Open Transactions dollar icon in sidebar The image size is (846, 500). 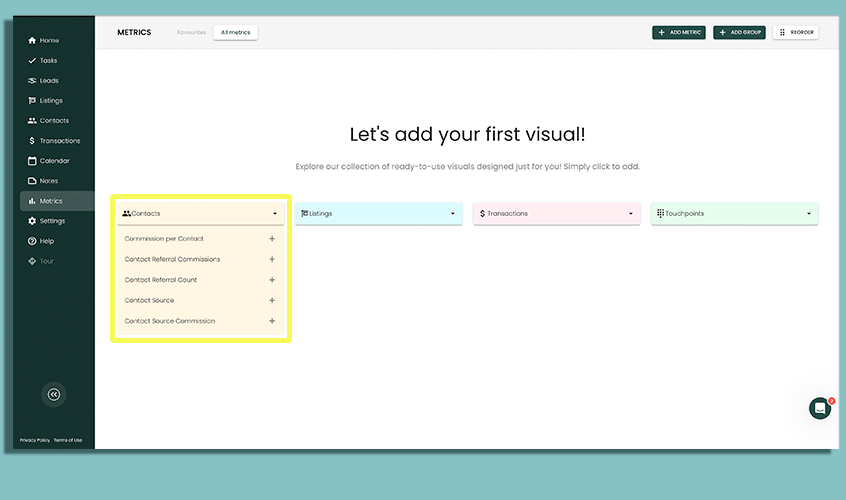pos(32,141)
